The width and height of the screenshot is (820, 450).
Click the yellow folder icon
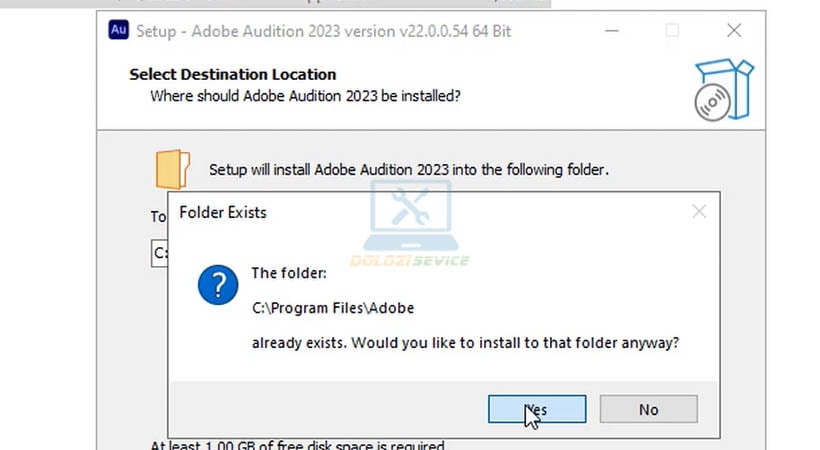coord(172,169)
